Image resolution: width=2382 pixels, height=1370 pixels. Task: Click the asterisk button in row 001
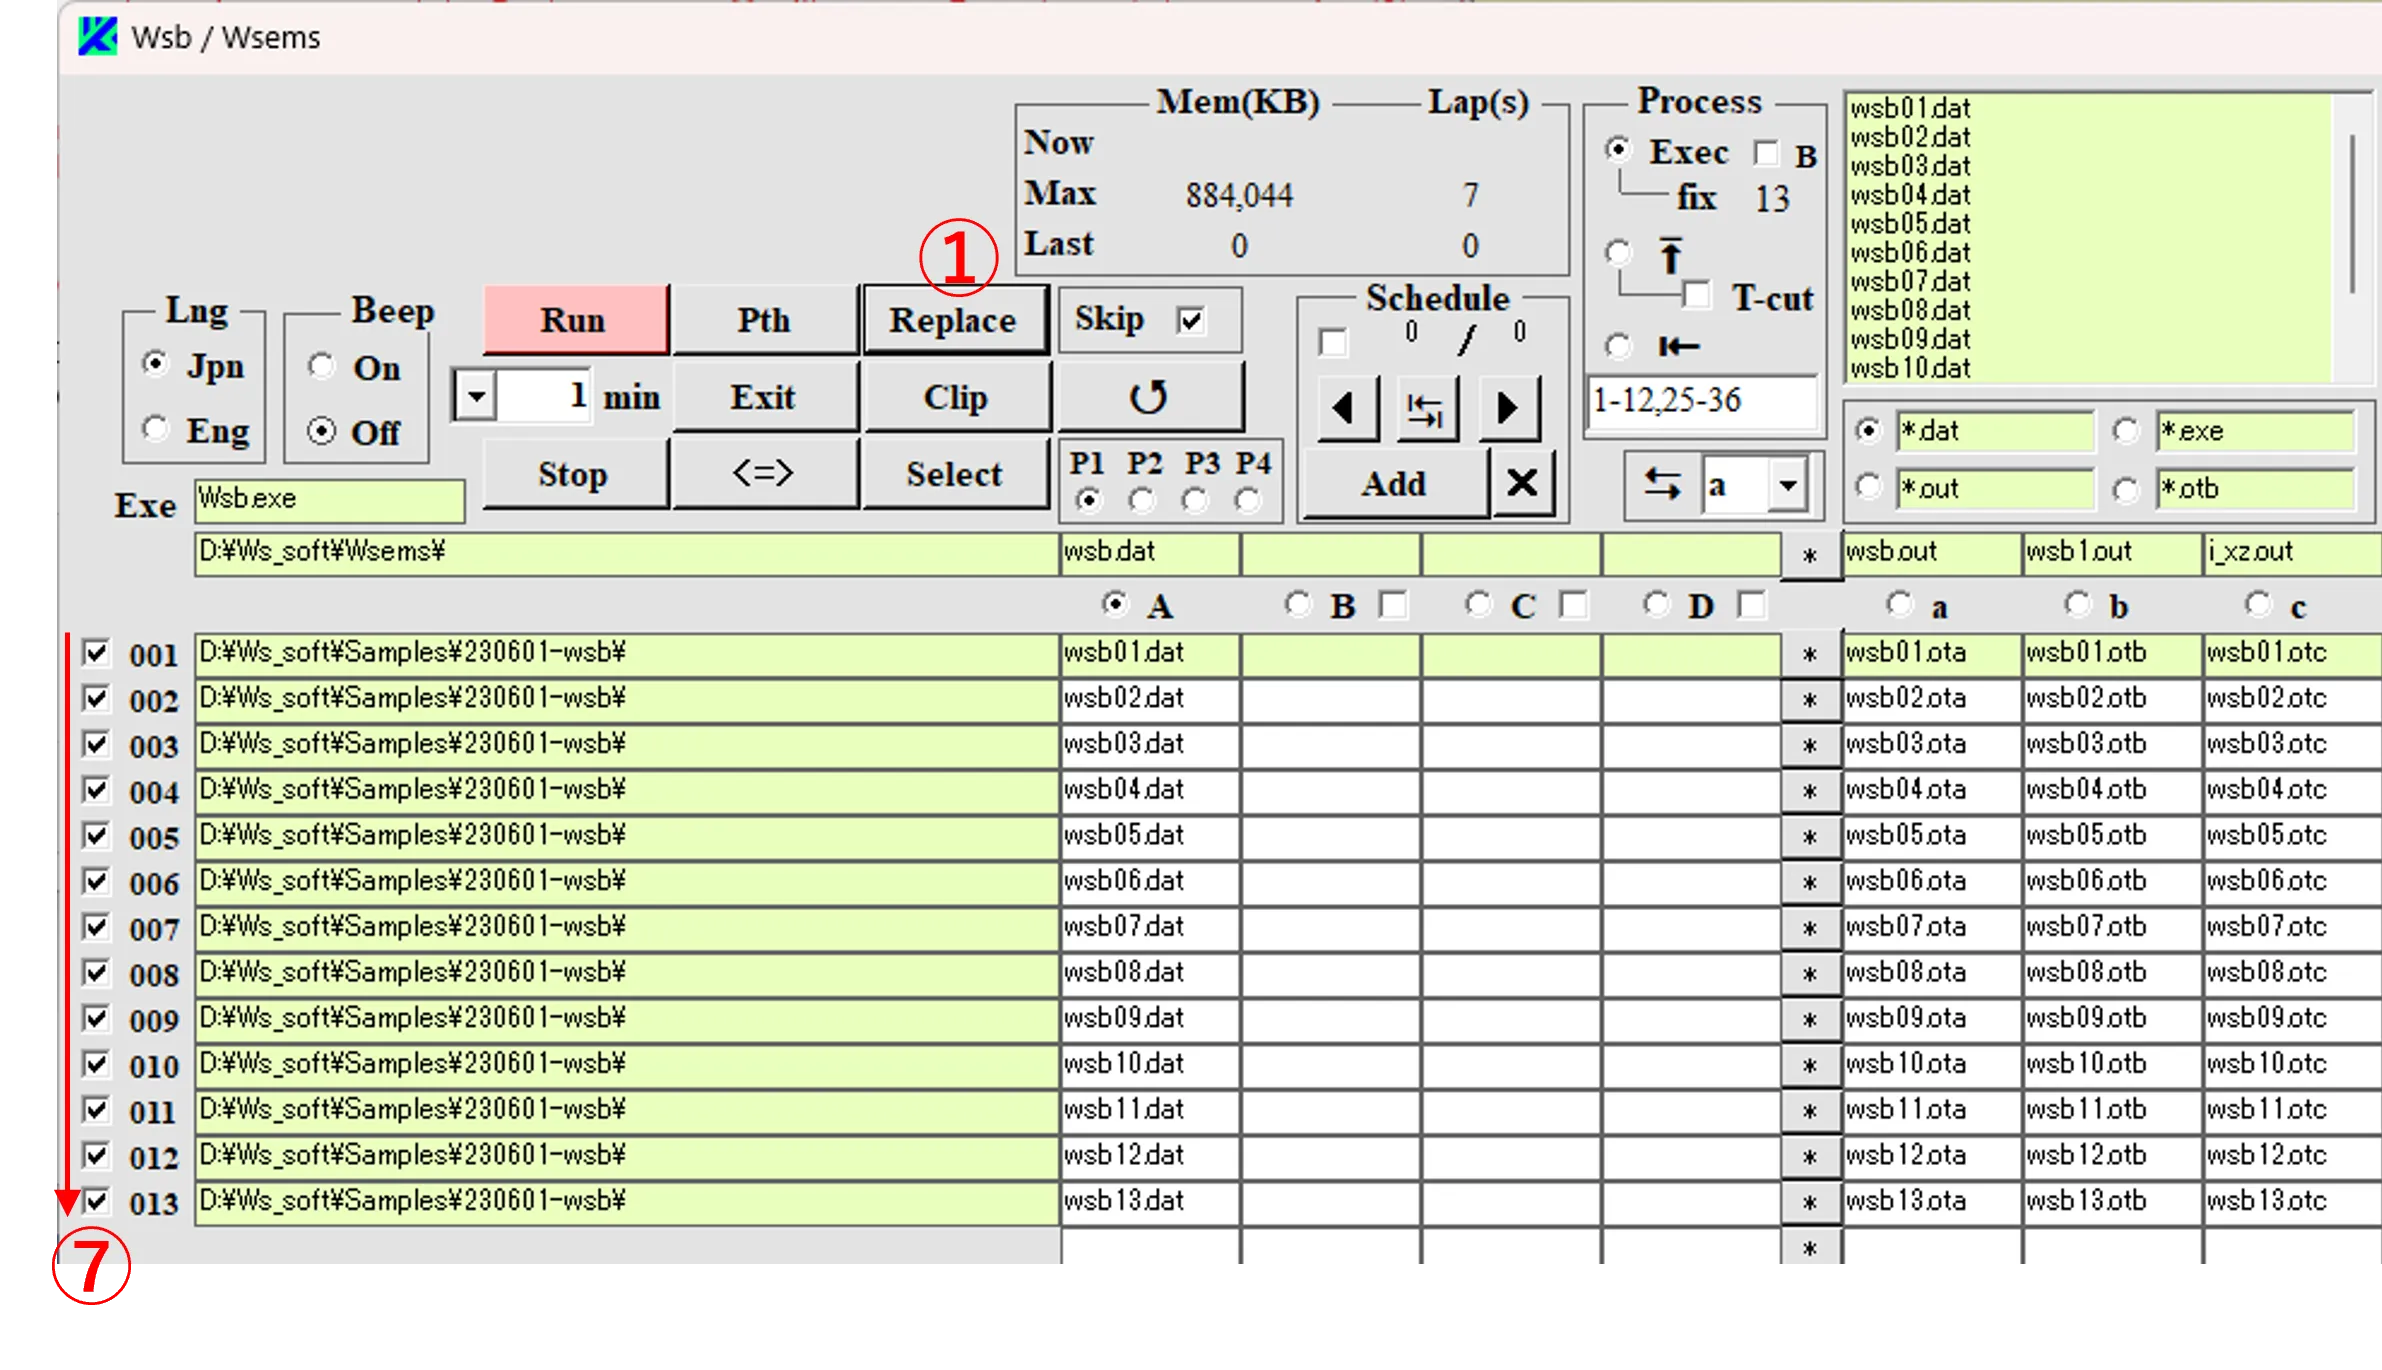[1809, 655]
